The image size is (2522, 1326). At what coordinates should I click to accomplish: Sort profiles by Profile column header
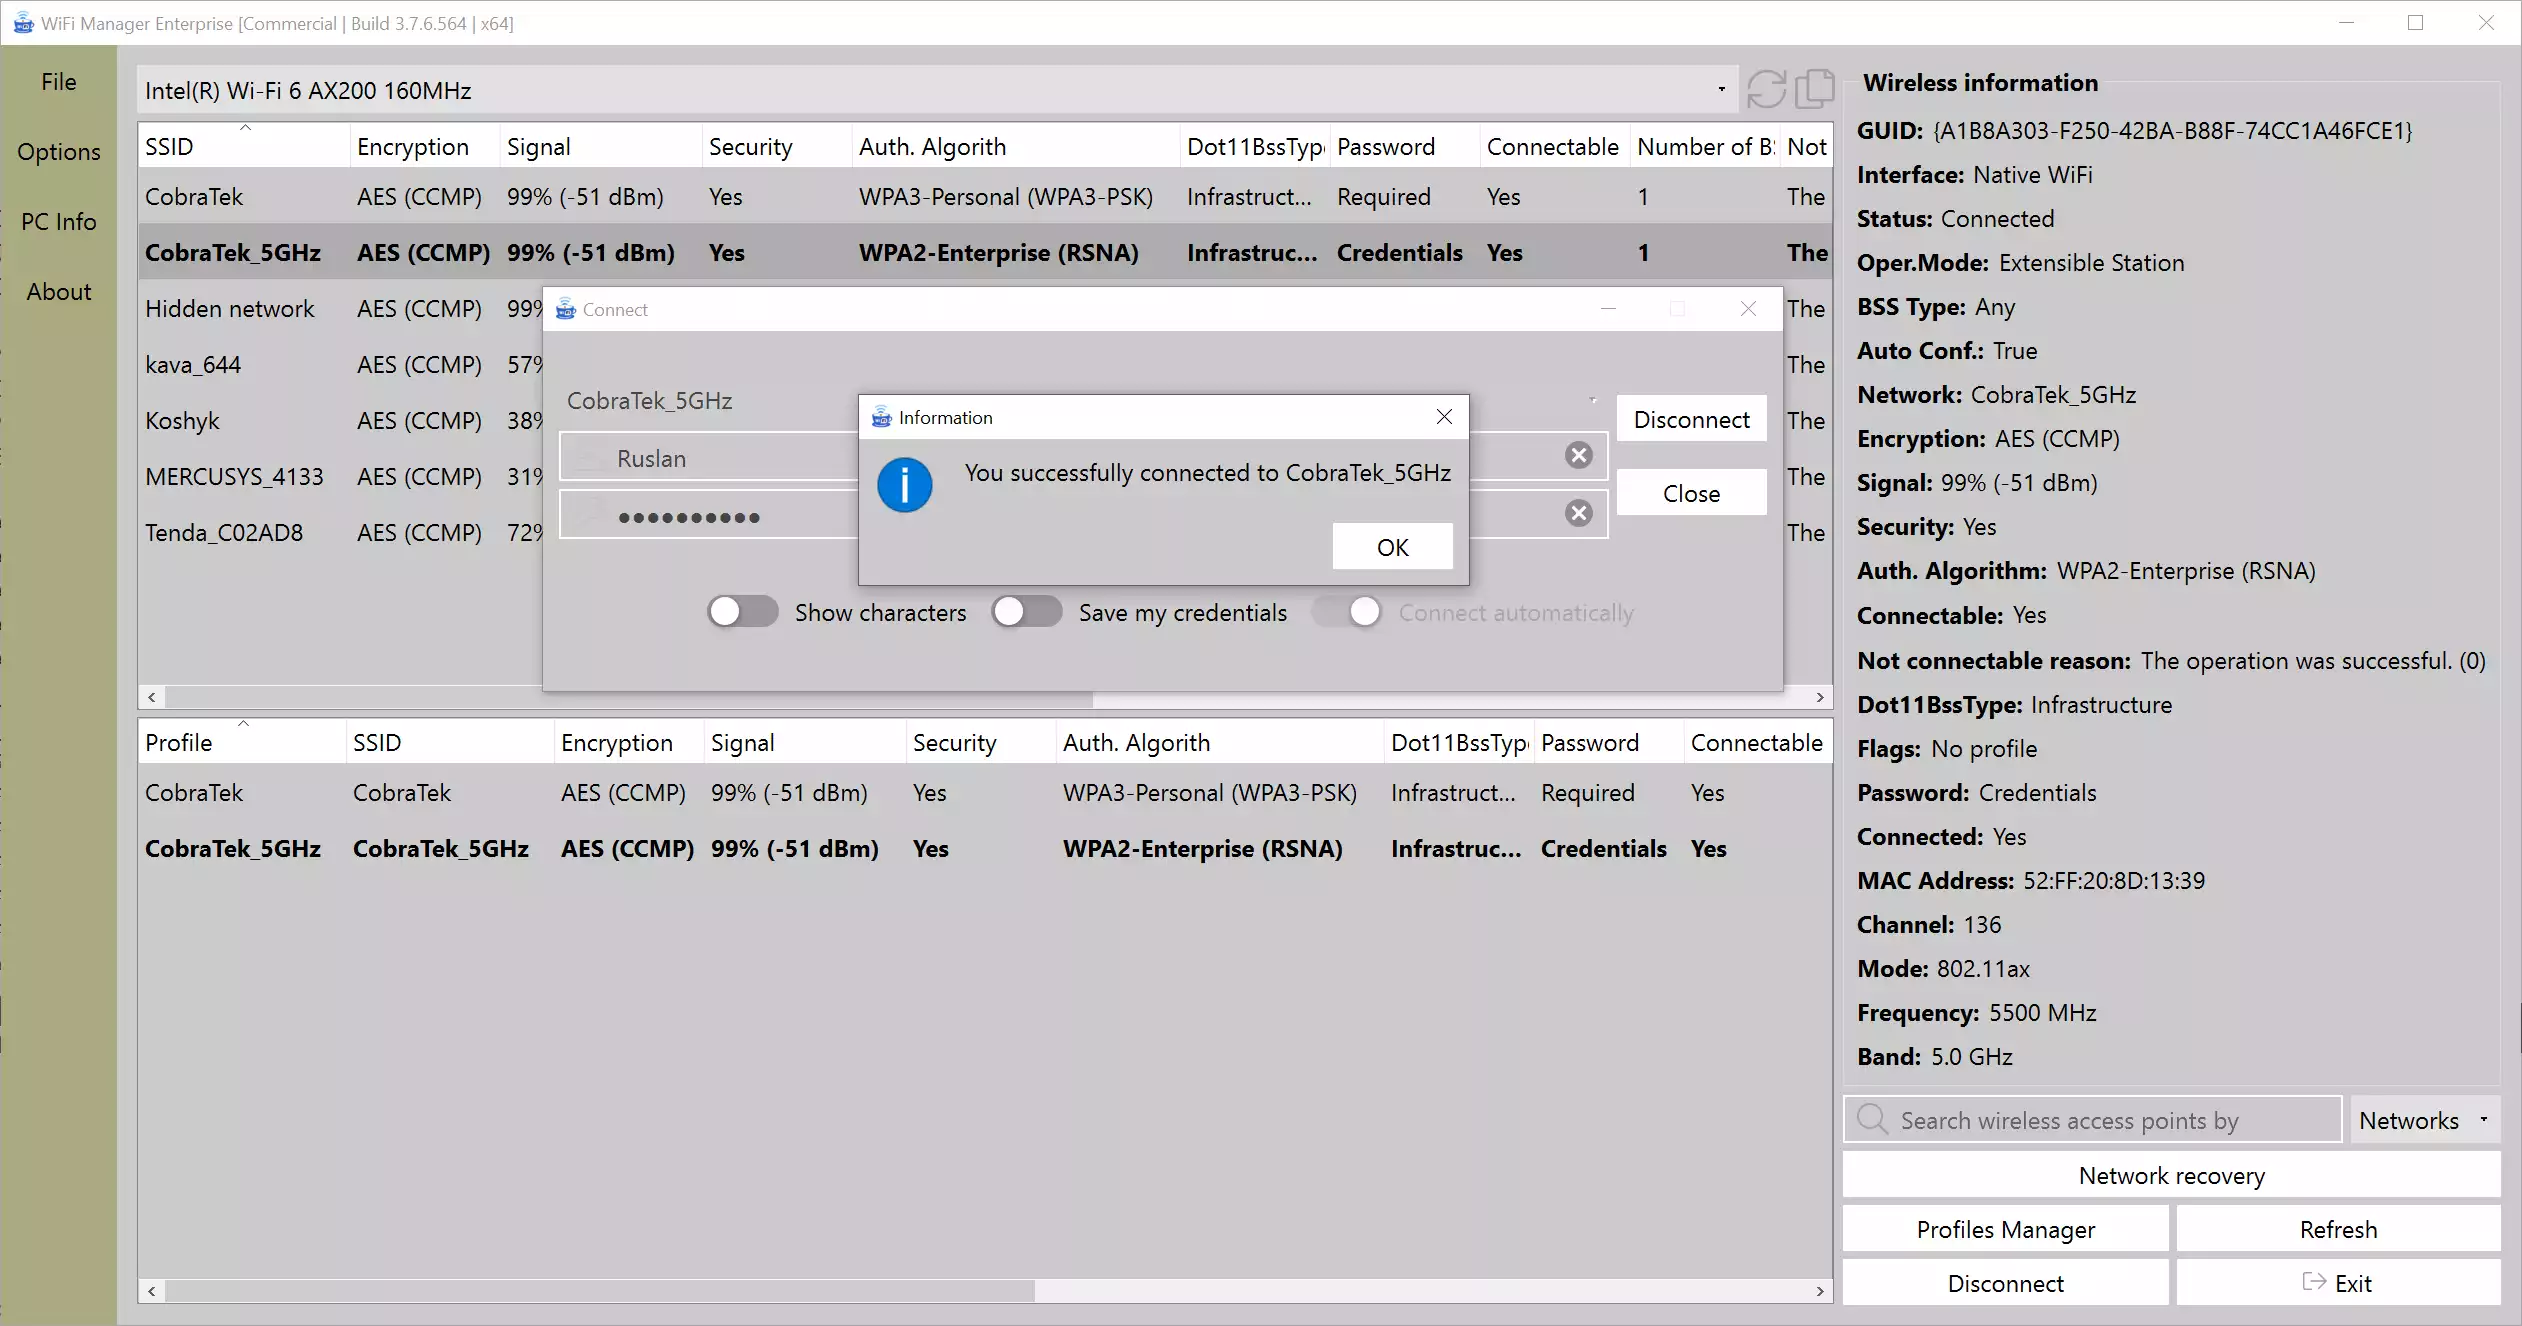(241, 742)
